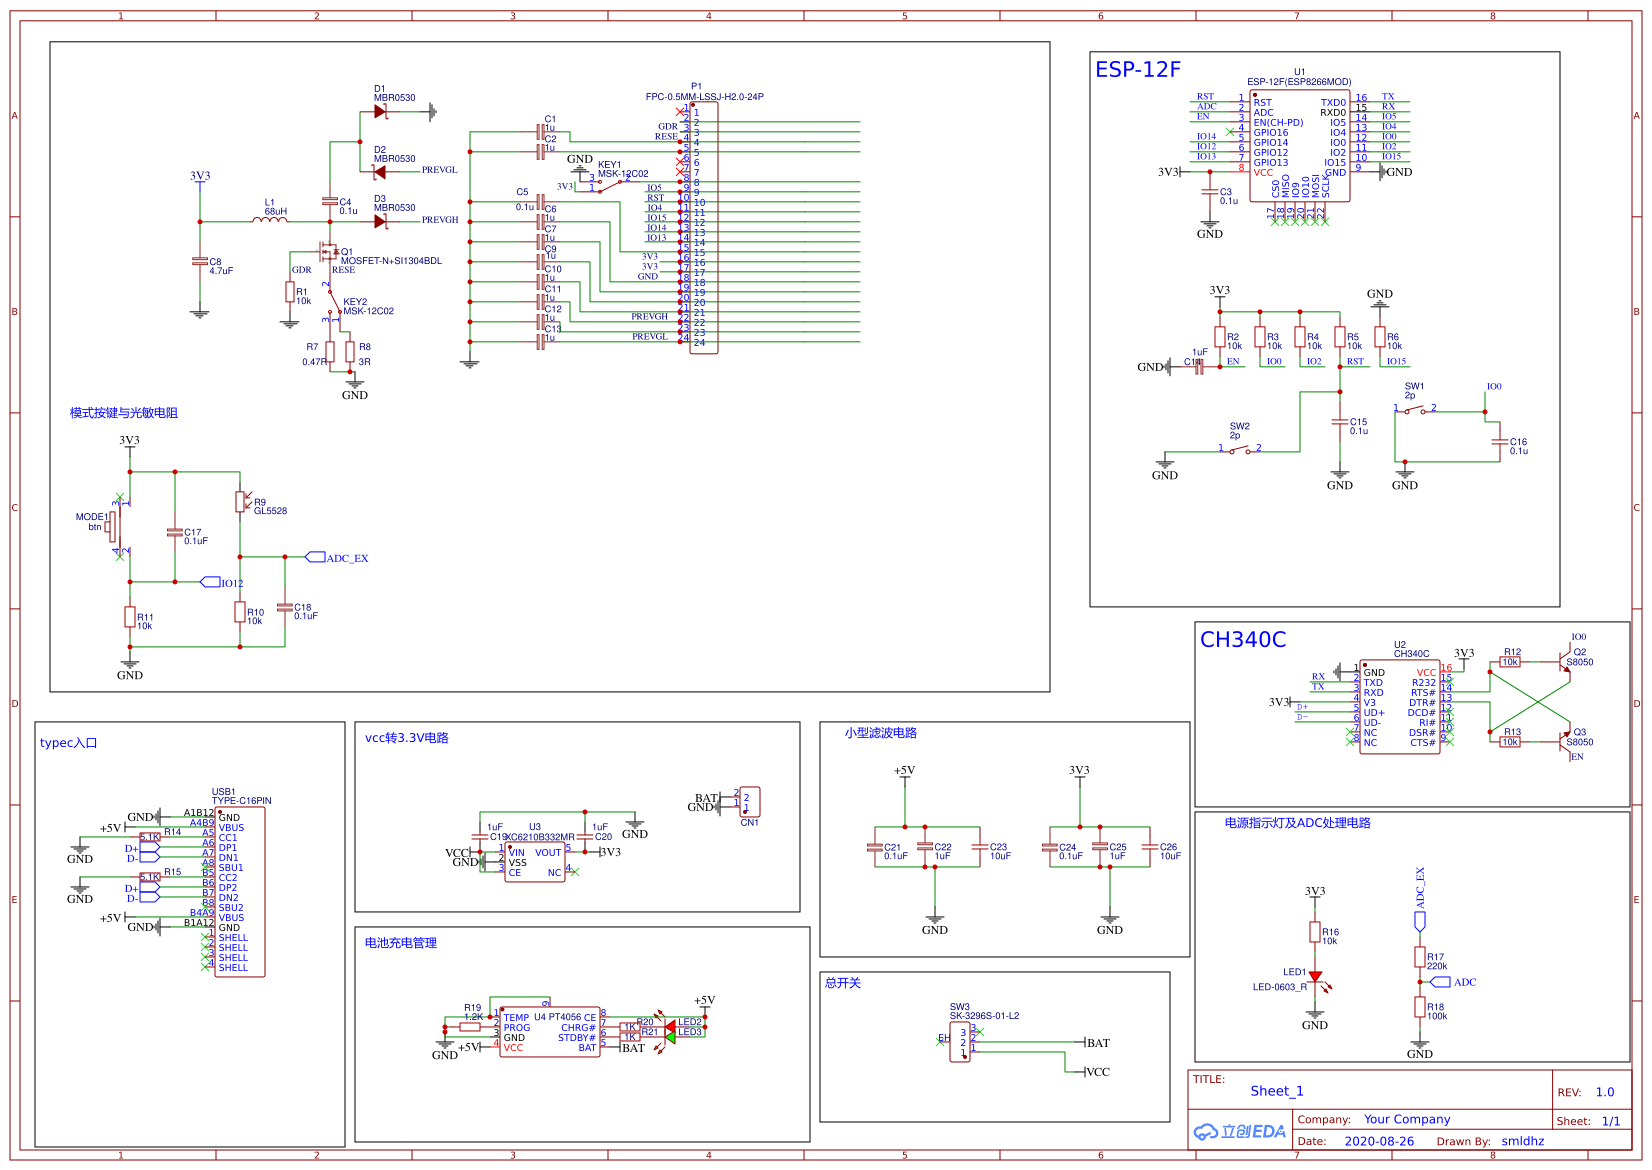Click the '总开关' section label

(843, 983)
